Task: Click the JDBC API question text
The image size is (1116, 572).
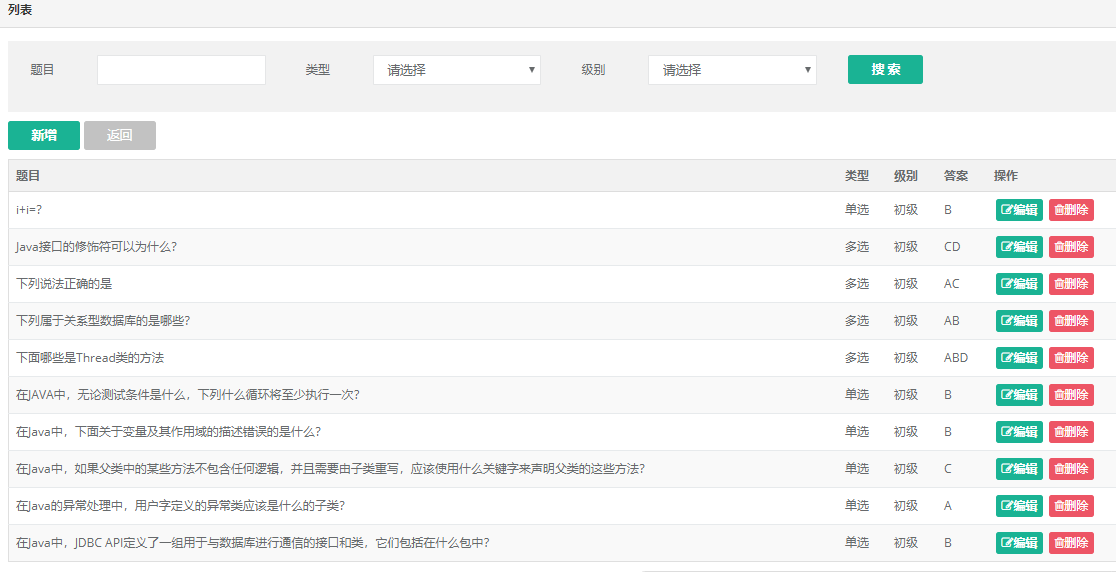Action: (x=253, y=543)
